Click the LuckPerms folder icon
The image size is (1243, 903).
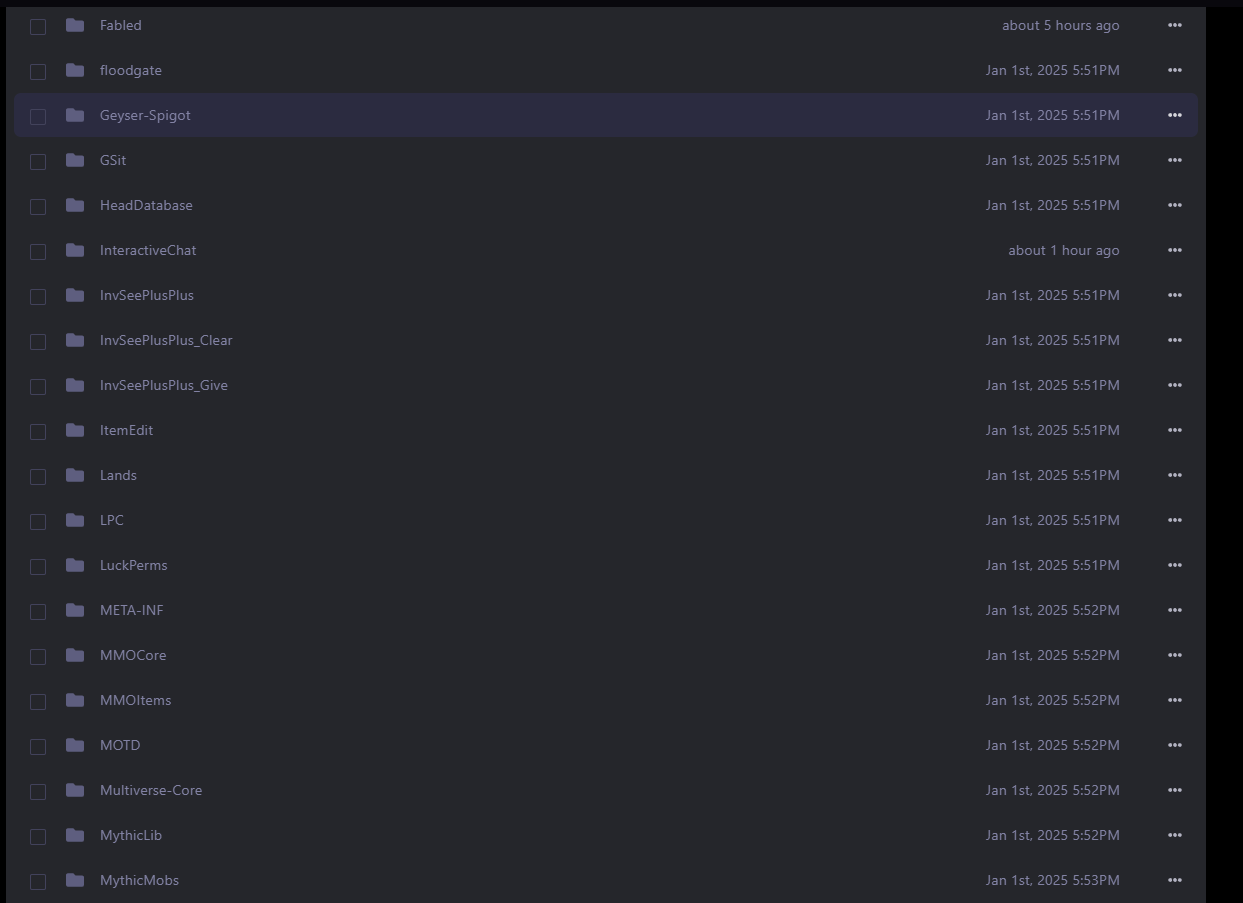[75, 565]
